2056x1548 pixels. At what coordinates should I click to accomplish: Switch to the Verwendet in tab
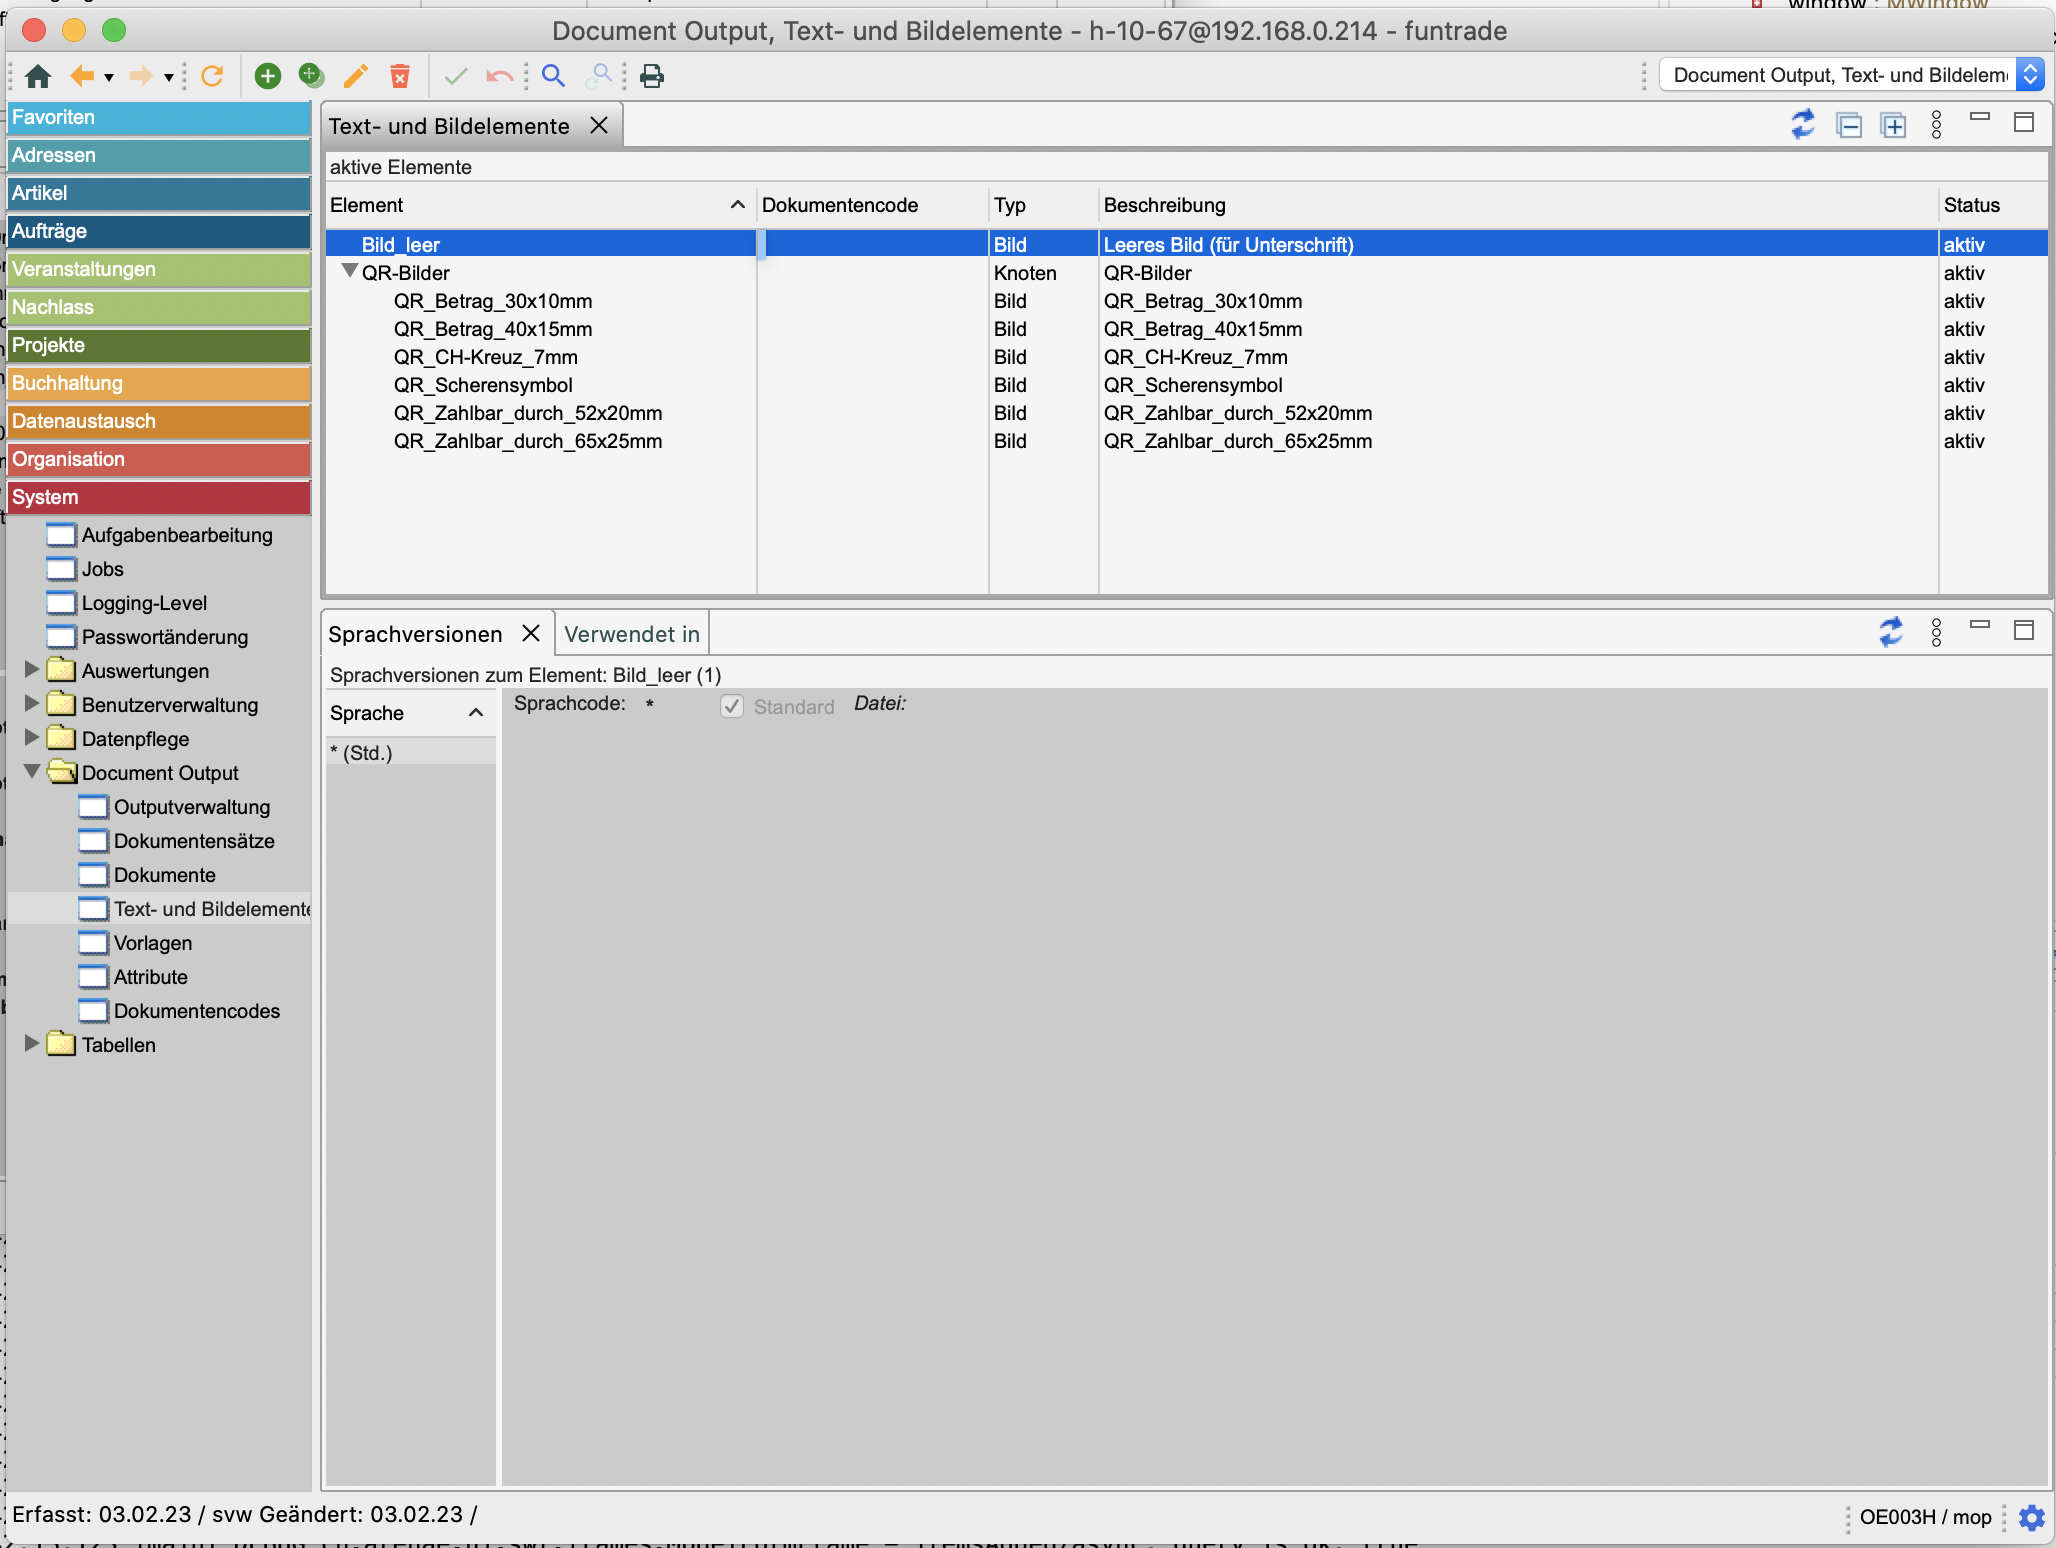pos(631,634)
